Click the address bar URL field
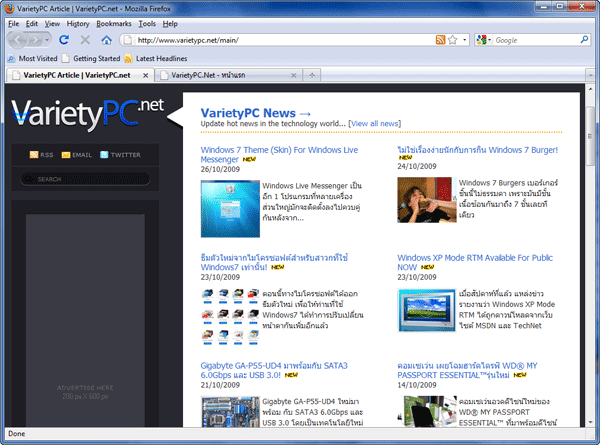Viewport: 600px width, 445px height. pos(285,40)
